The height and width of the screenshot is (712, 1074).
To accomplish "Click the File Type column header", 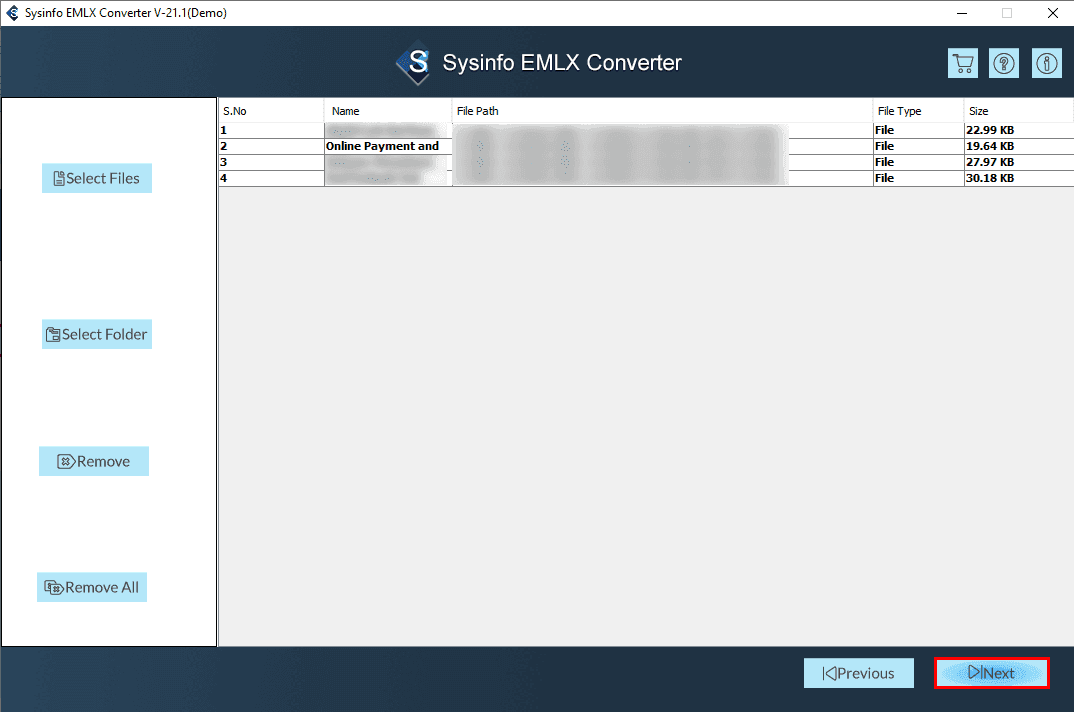I will [919, 111].
